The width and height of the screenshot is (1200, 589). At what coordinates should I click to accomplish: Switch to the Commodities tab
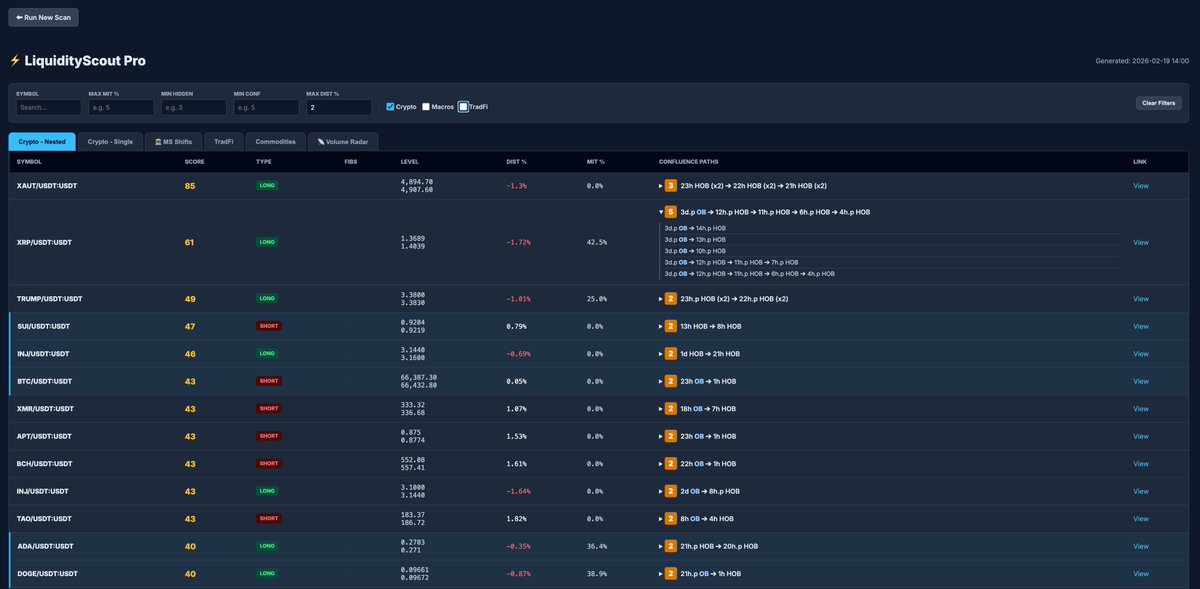pyautogui.click(x=275, y=141)
